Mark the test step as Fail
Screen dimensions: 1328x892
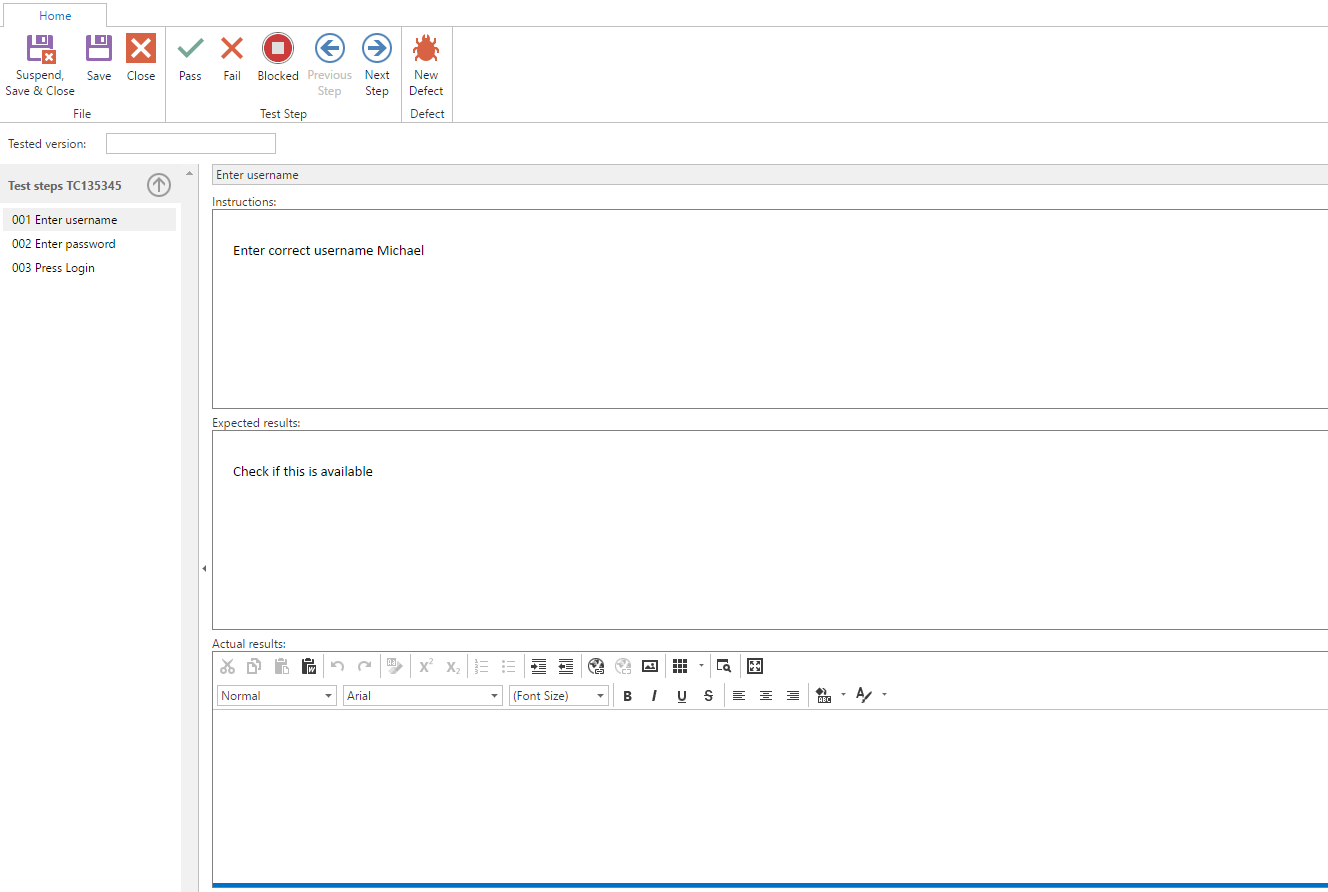point(232,58)
